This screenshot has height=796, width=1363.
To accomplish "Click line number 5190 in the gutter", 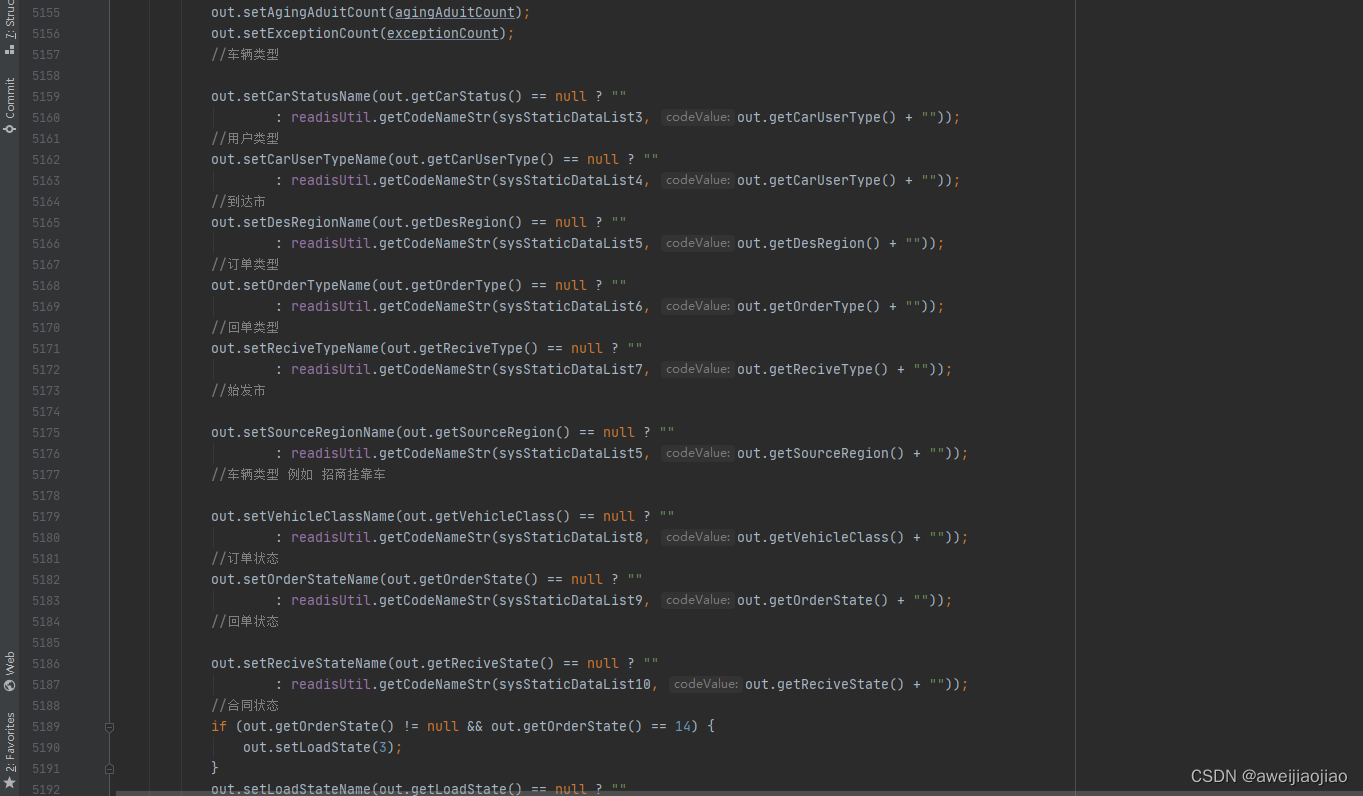I will tap(46, 748).
